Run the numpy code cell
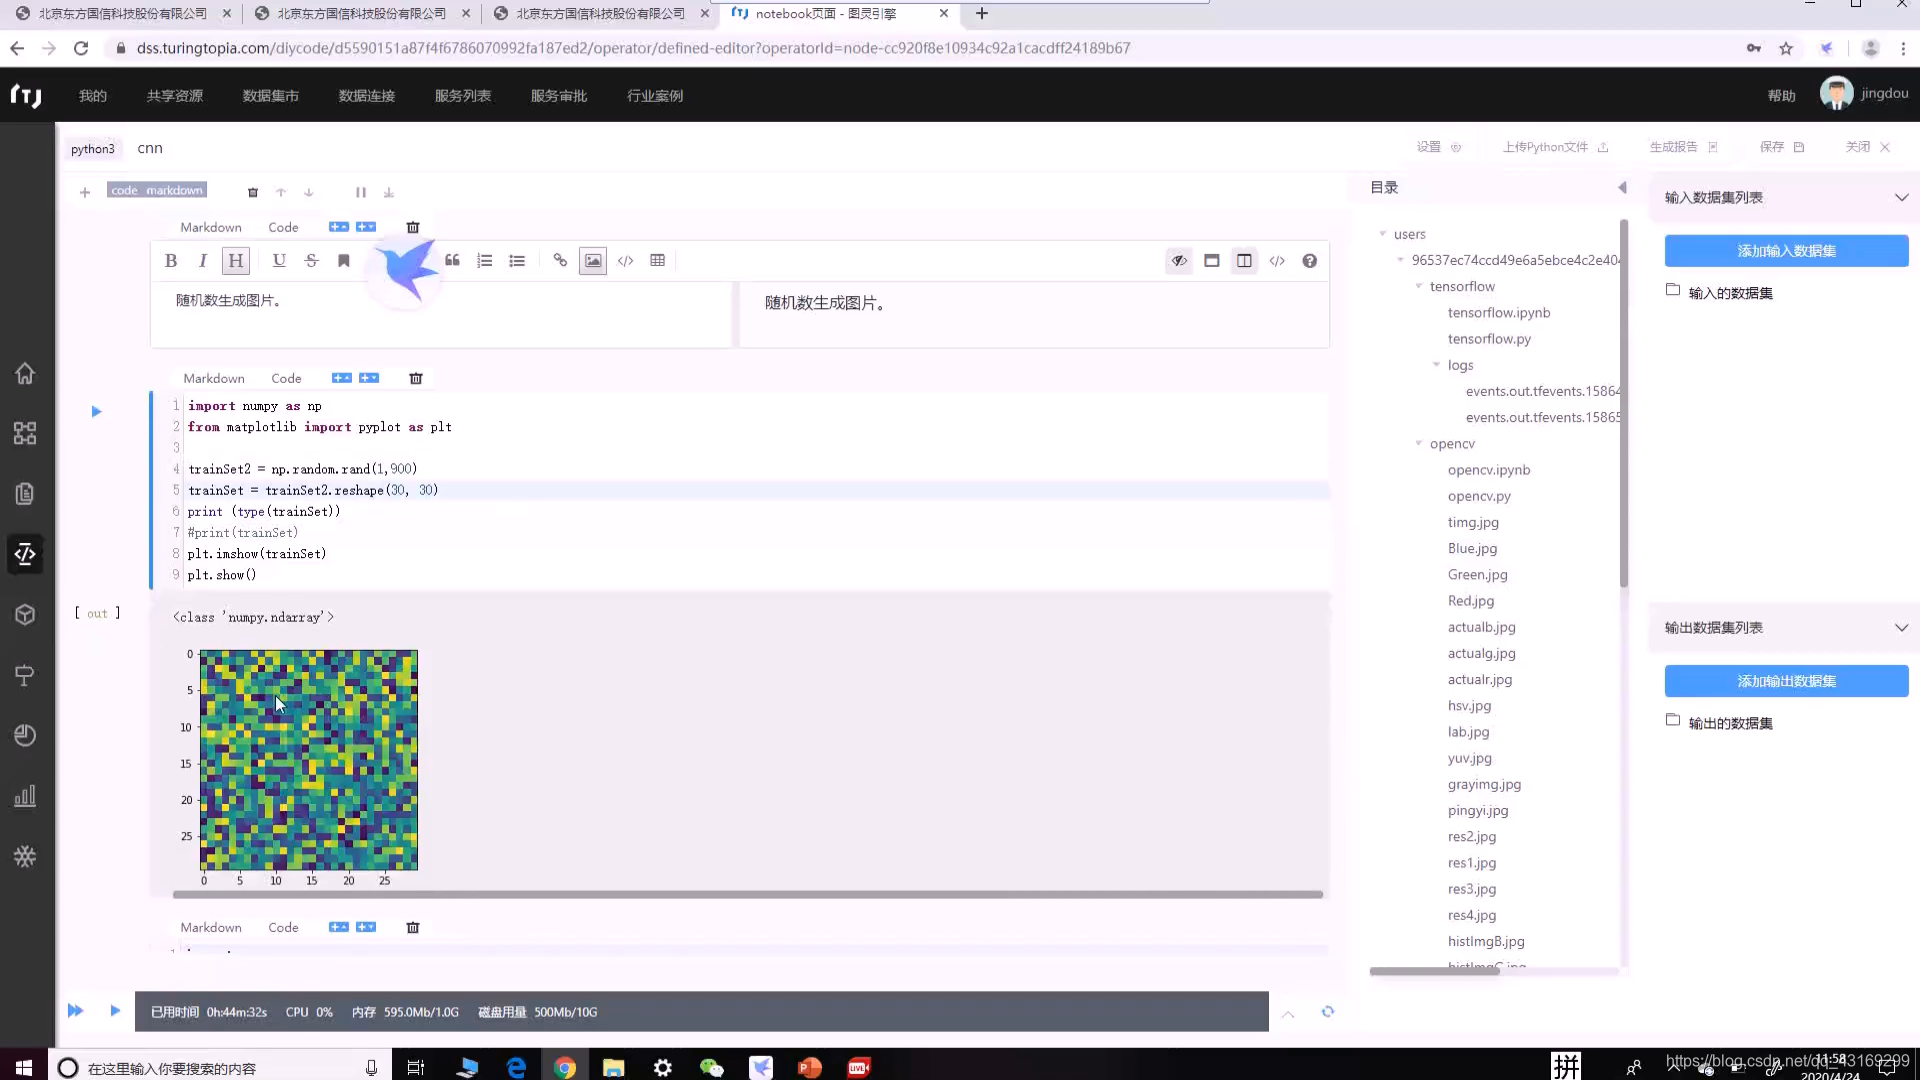The image size is (1920, 1080). (96, 411)
